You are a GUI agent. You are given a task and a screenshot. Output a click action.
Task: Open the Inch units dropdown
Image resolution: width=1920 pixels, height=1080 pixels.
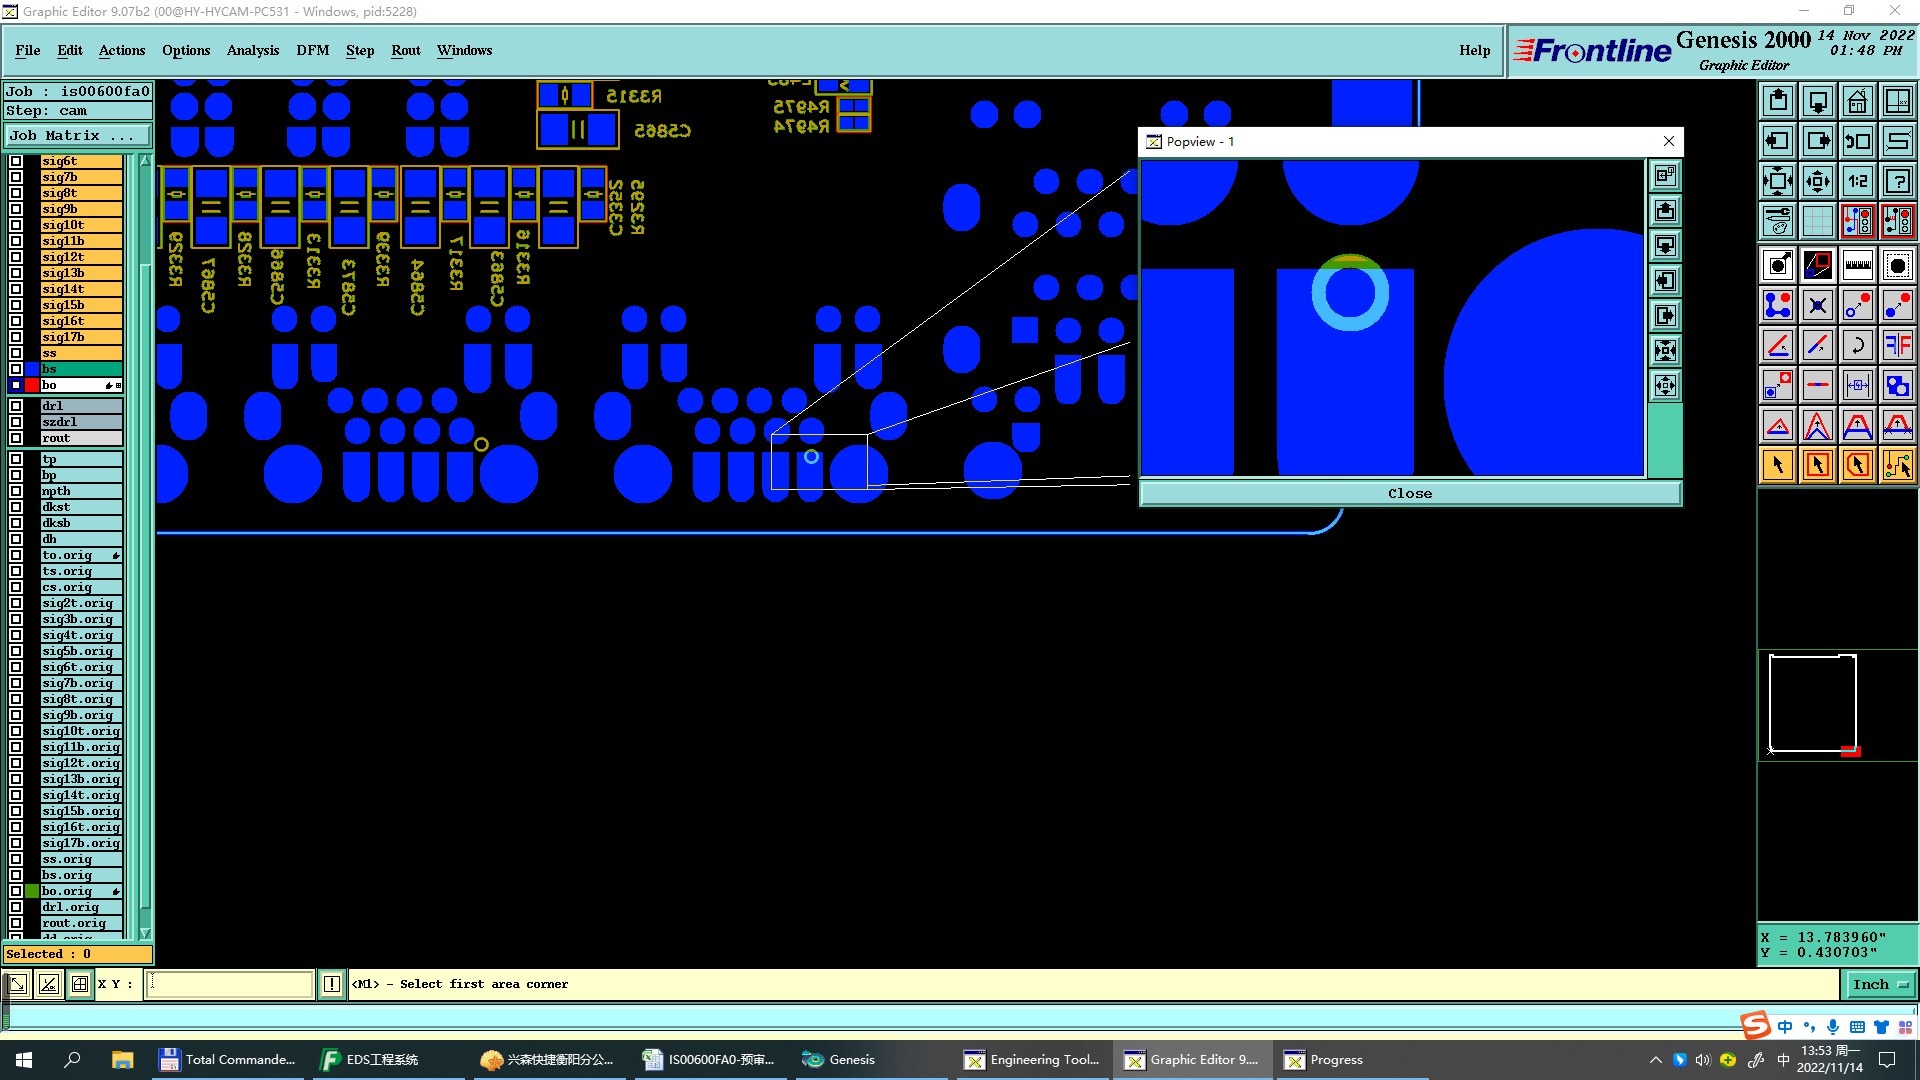[x=1880, y=984]
